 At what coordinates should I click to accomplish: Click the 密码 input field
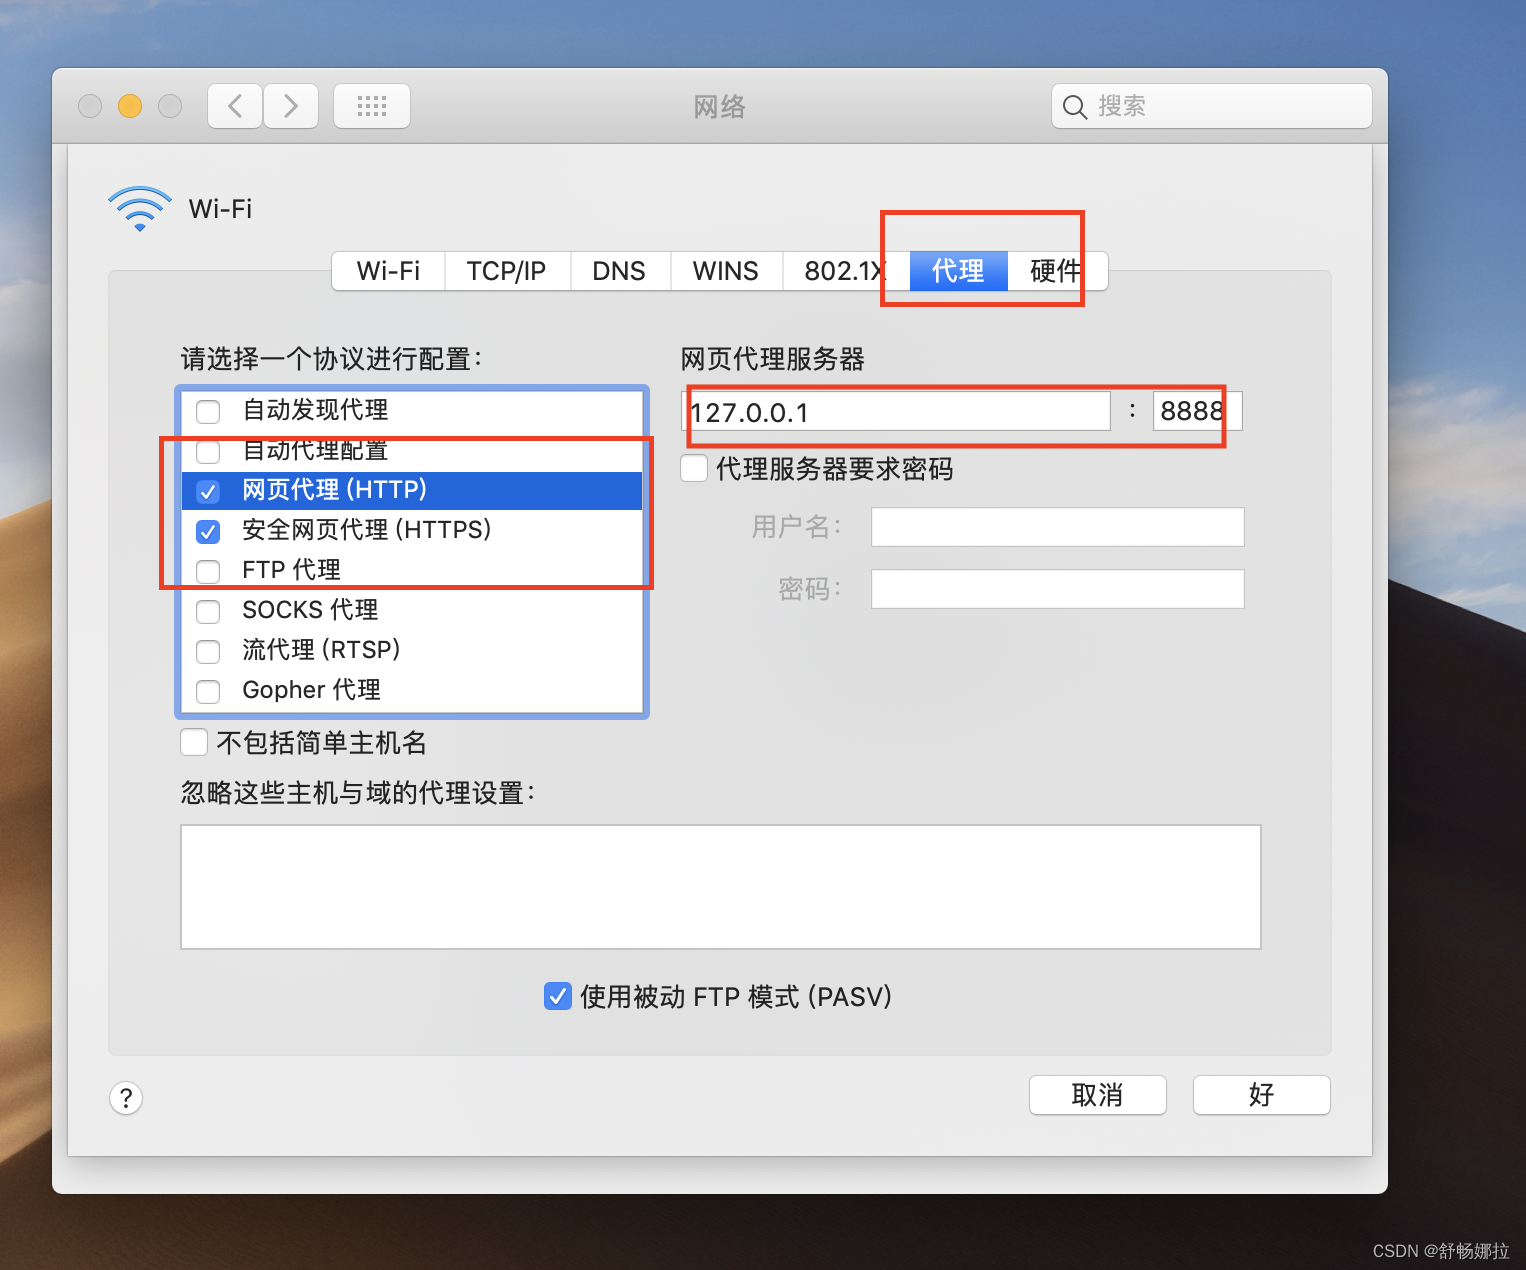pyautogui.click(x=1058, y=589)
